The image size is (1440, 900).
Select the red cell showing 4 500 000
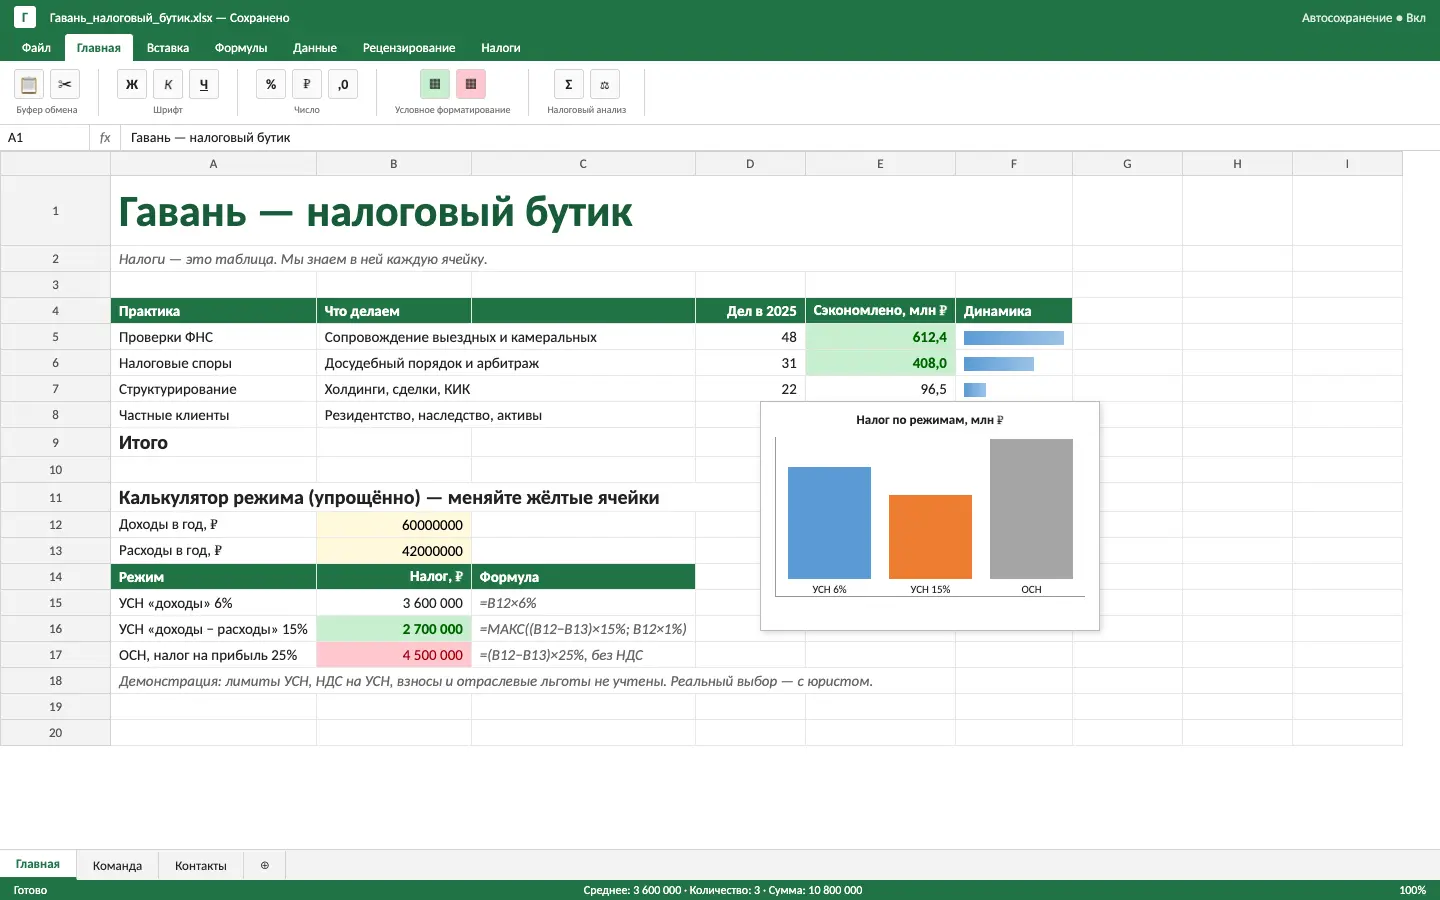click(394, 655)
